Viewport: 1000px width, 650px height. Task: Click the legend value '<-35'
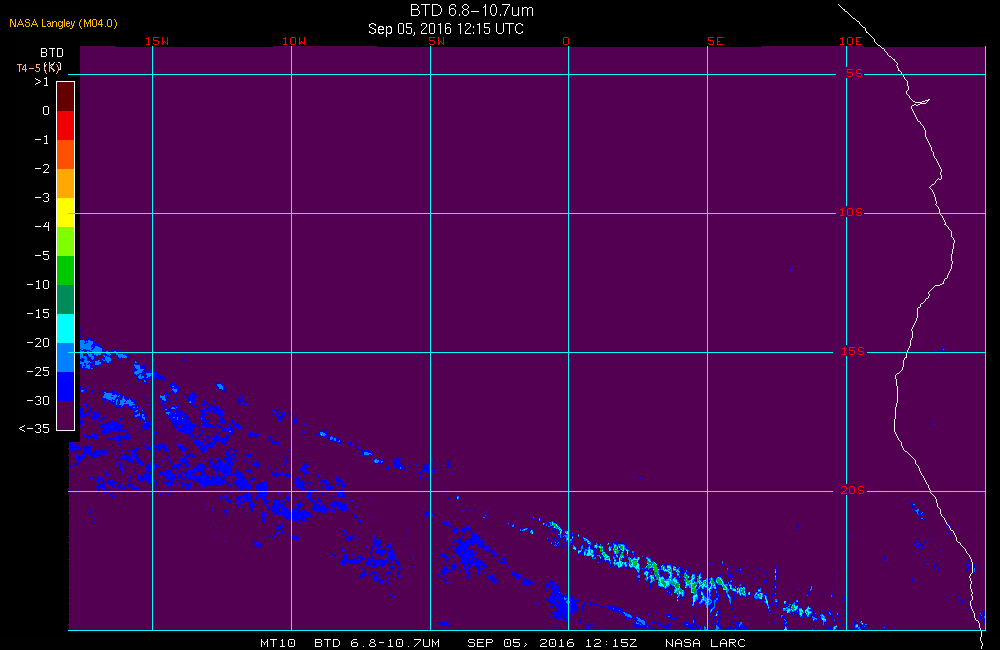pos(34,429)
